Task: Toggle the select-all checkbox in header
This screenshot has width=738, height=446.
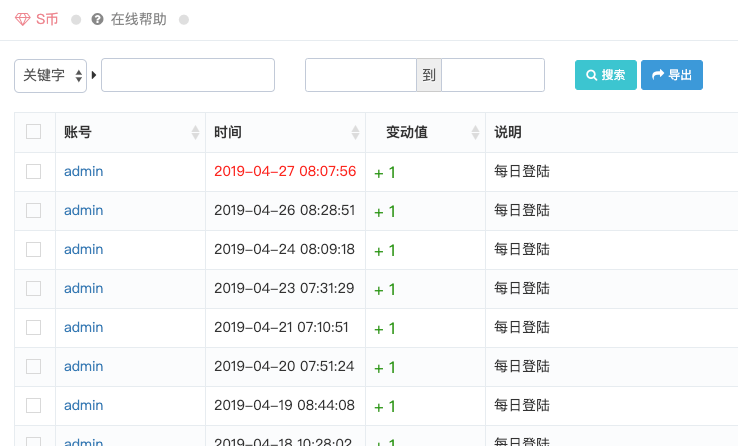Action: tap(34, 132)
